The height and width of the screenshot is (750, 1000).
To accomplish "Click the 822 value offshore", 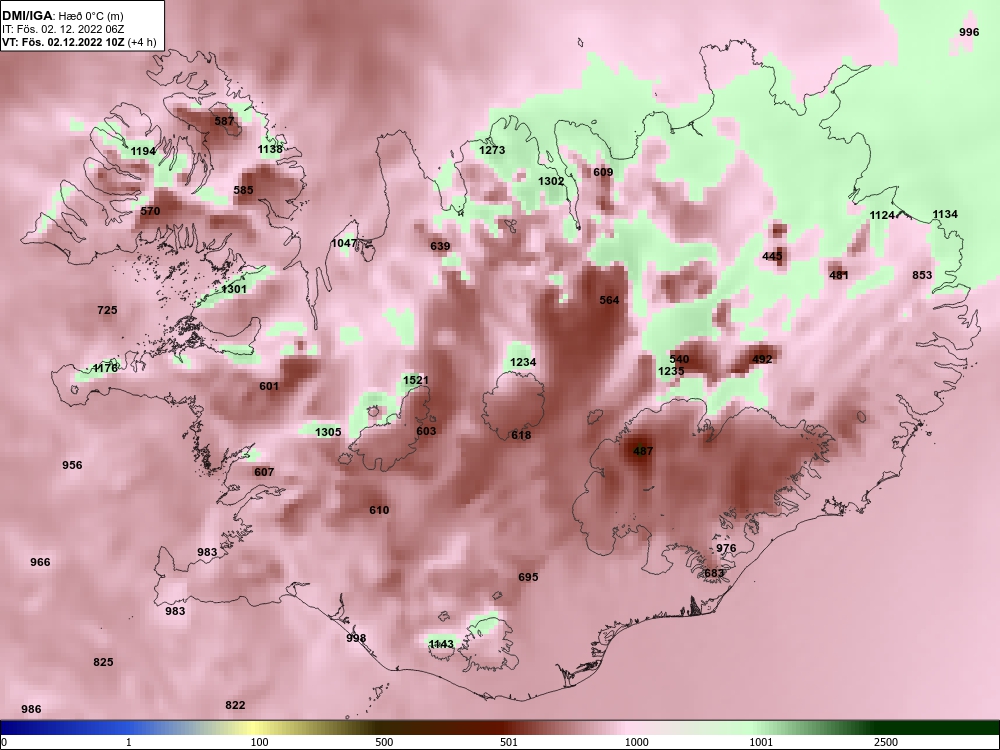I will (x=235, y=705).
